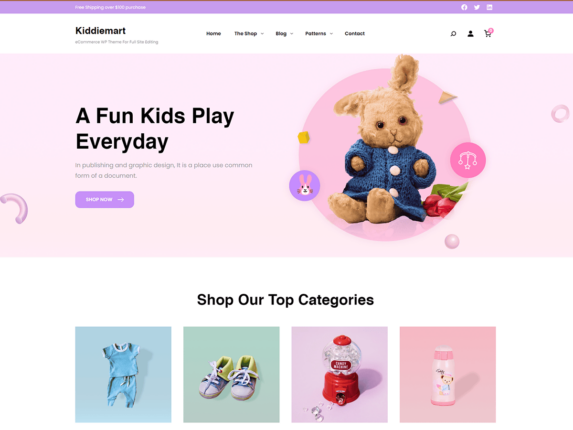Click the Shop Now button
The width and height of the screenshot is (573, 430).
[105, 199]
